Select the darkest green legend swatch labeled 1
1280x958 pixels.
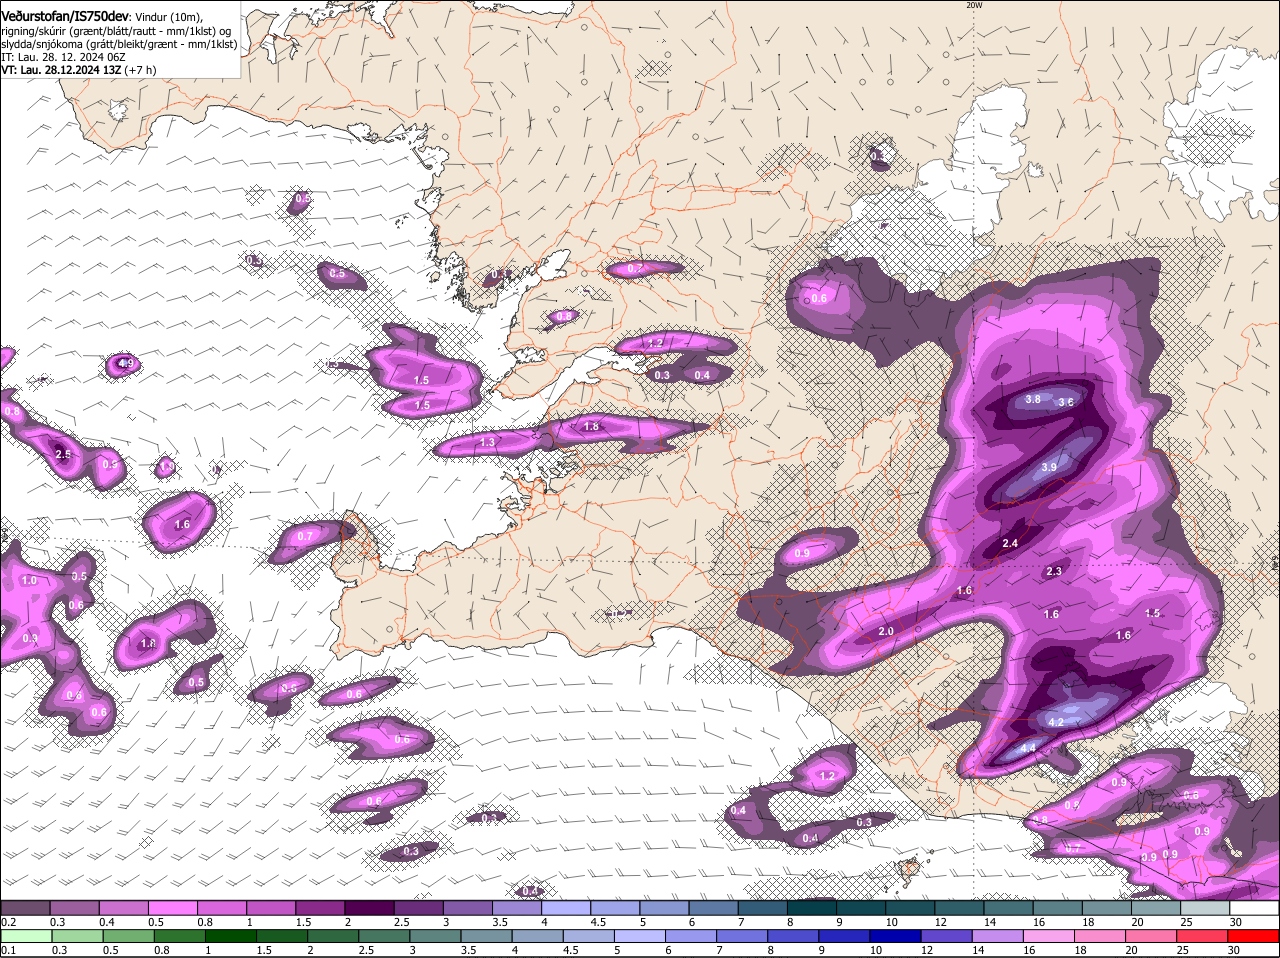pos(232,935)
